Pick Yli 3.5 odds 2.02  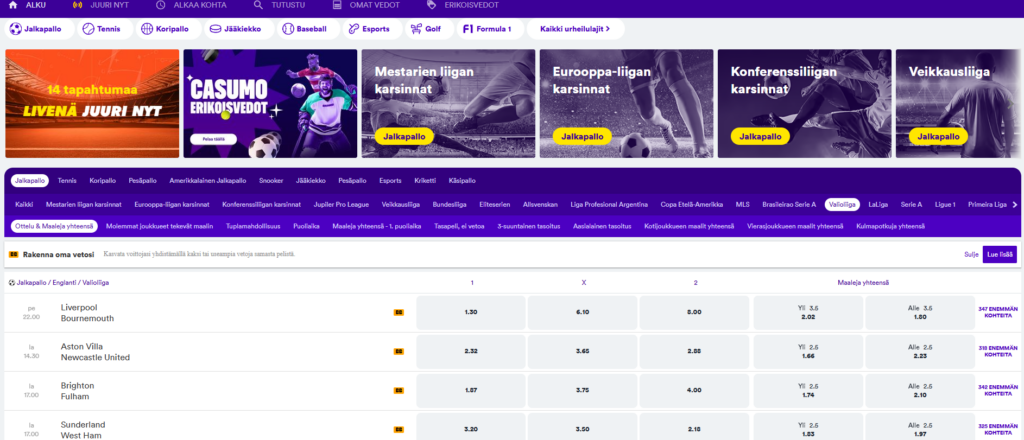coord(808,313)
